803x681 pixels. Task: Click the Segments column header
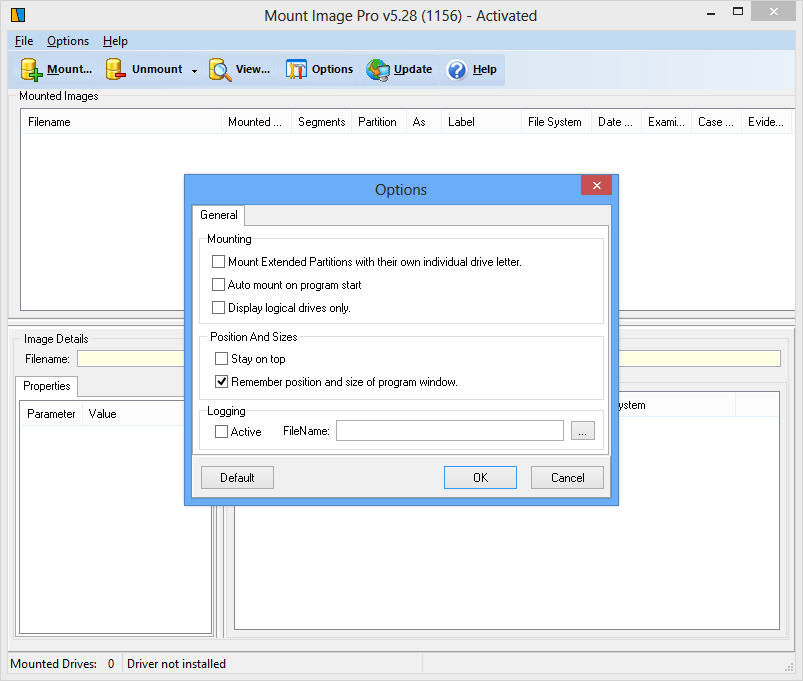tap(321, 122)
